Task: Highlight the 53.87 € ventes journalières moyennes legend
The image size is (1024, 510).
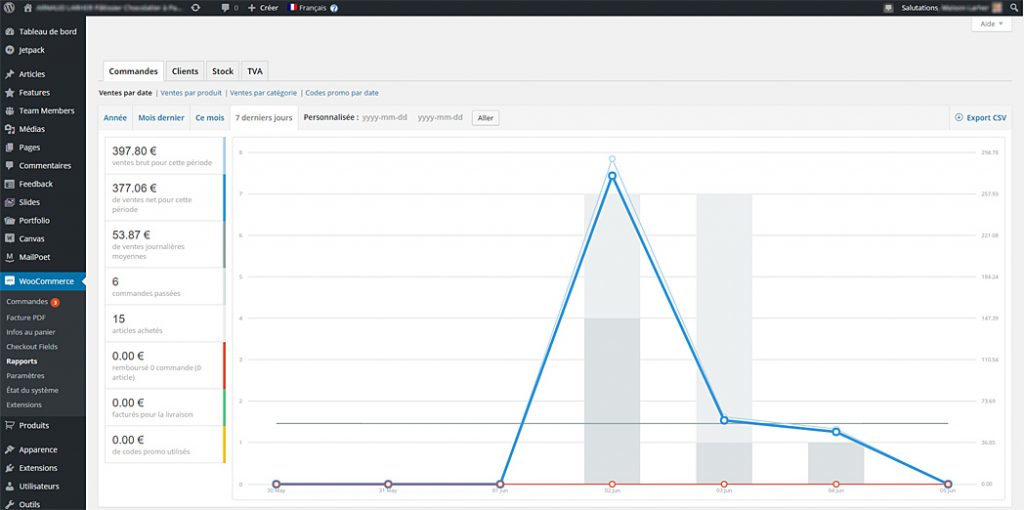Action: [165, 244]
